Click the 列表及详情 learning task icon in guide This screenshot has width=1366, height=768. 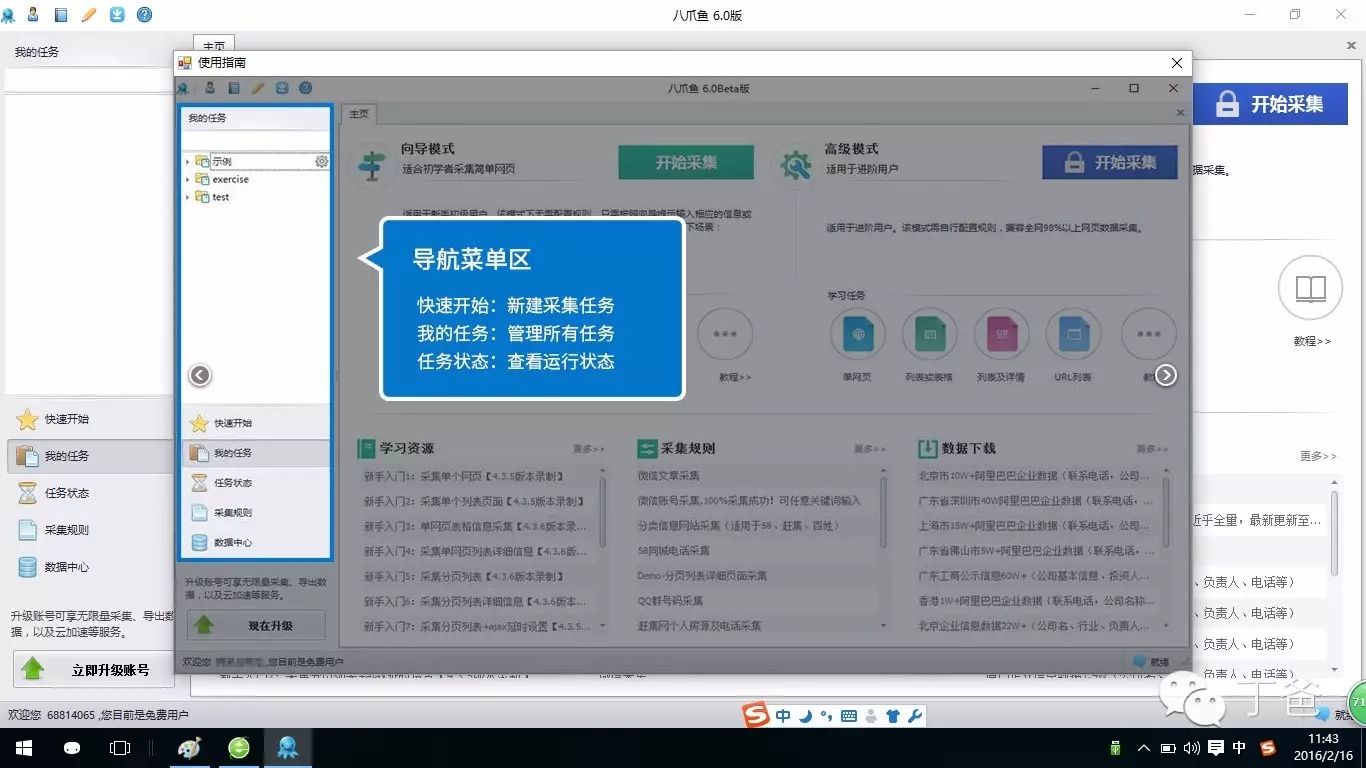pyautogui.click(x=1002, y=334)
